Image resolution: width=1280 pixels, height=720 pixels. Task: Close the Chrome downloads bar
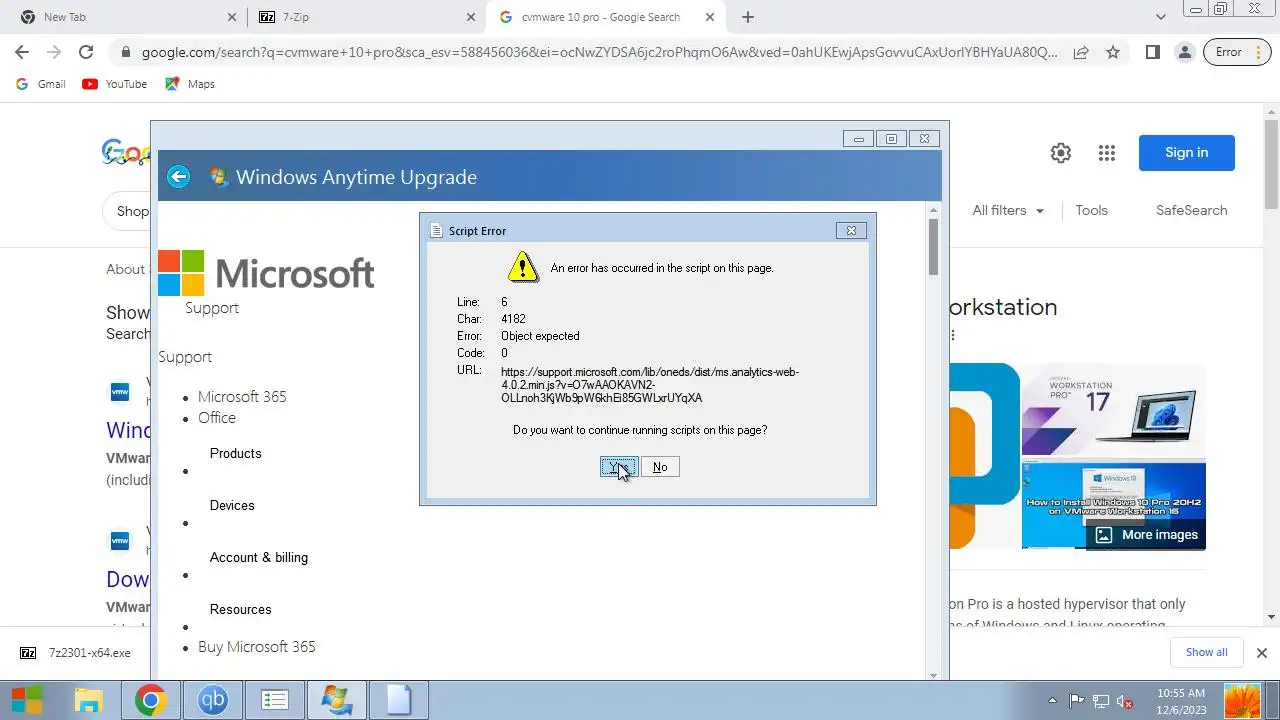point(1261,652)
